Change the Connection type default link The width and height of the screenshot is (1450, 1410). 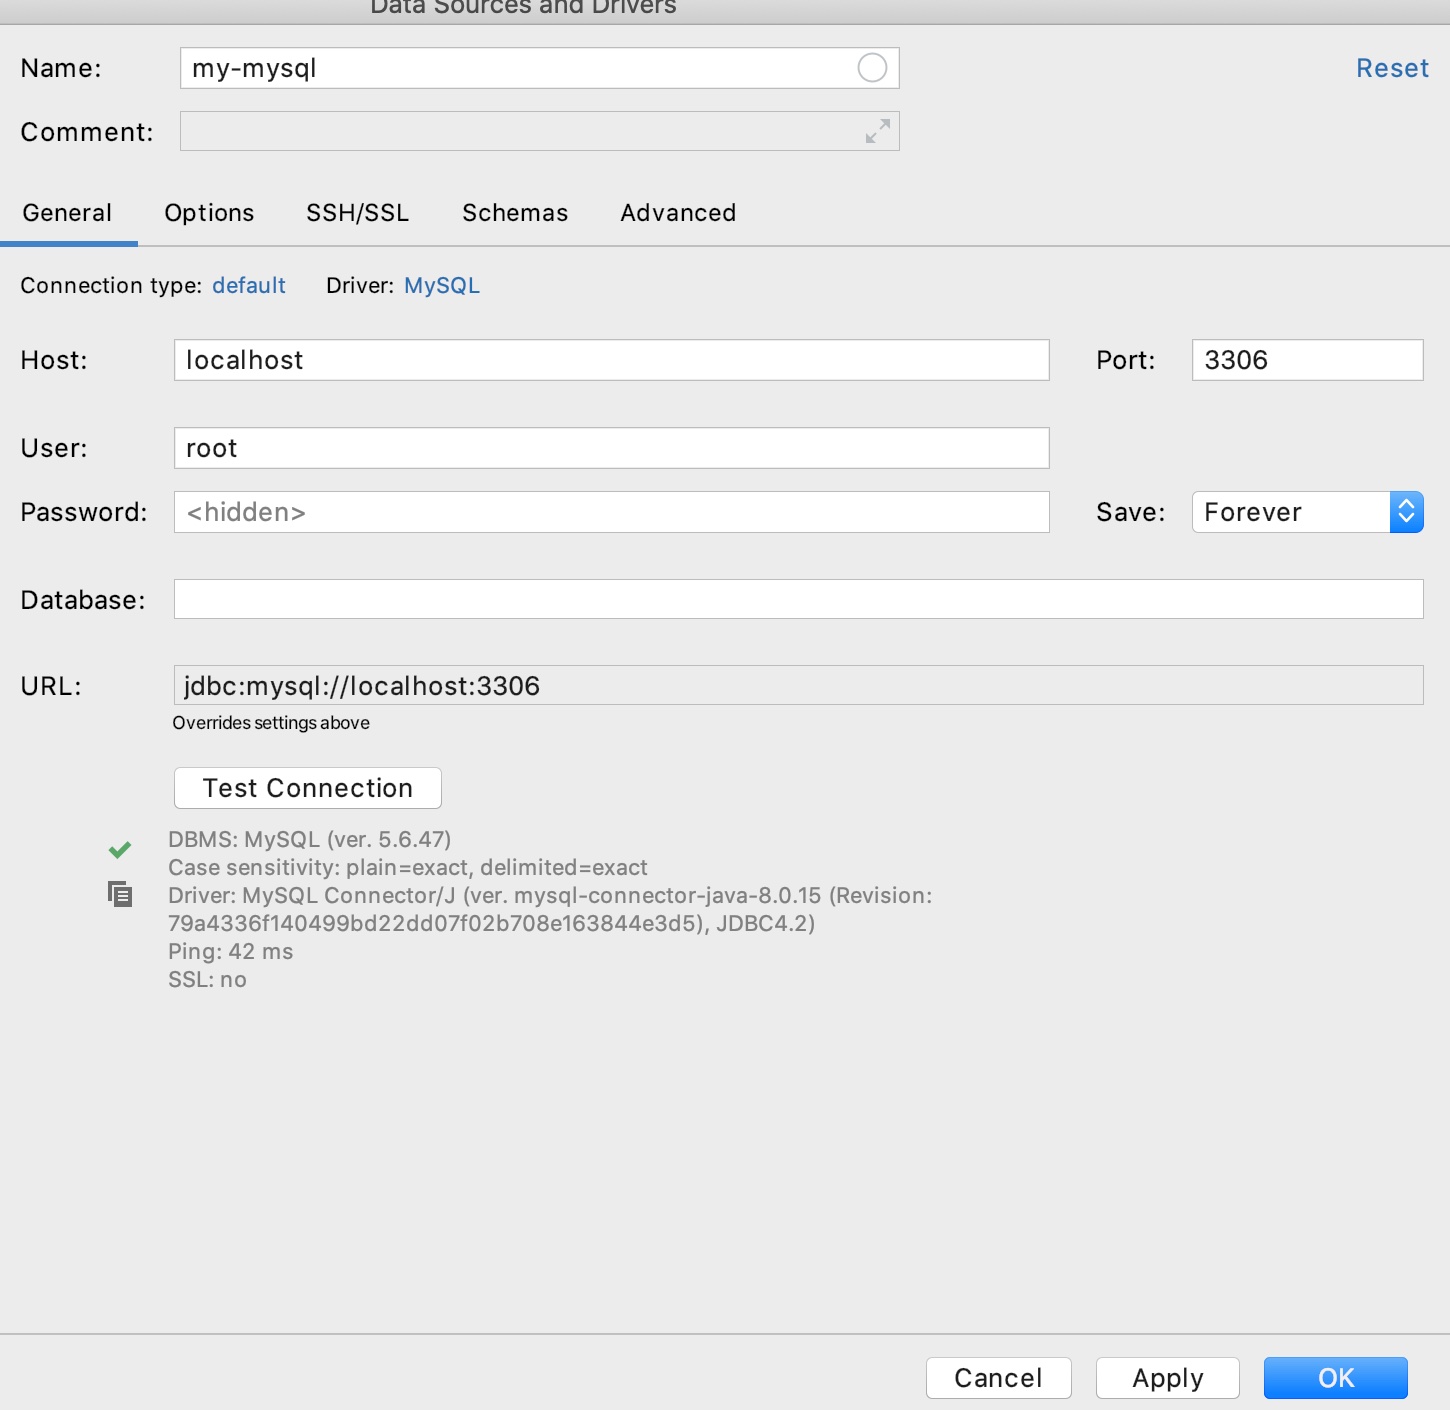pos(249,286)
